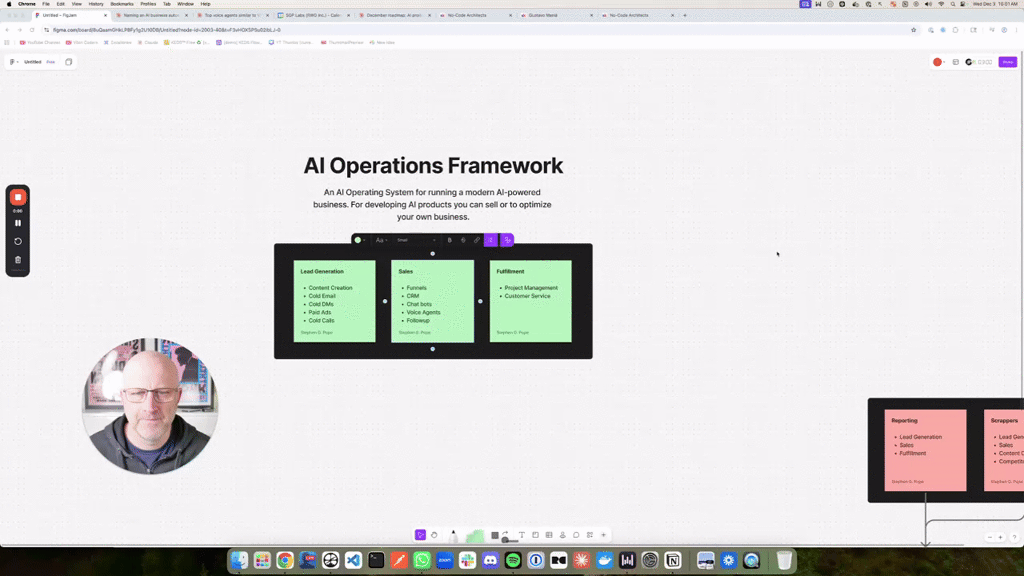This screenshot has height=576, width=1024.
Task: Toggle strikethrough in formatting bar
Action: pos(463,240)
